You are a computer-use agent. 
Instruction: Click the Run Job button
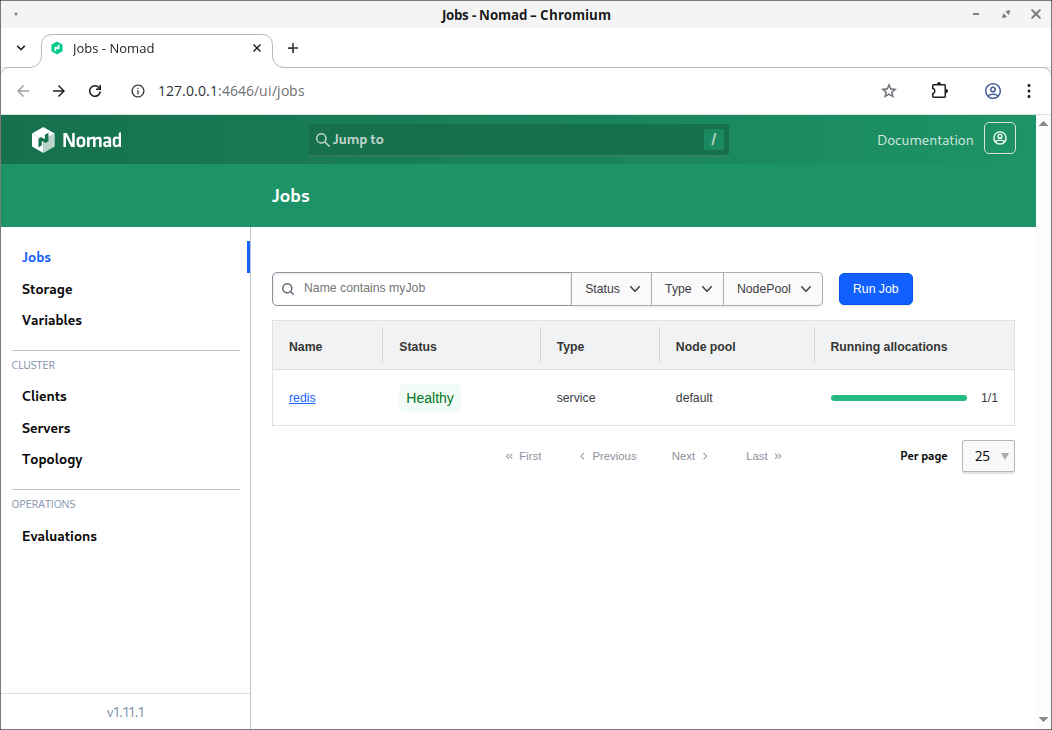[x=876, y=289]
